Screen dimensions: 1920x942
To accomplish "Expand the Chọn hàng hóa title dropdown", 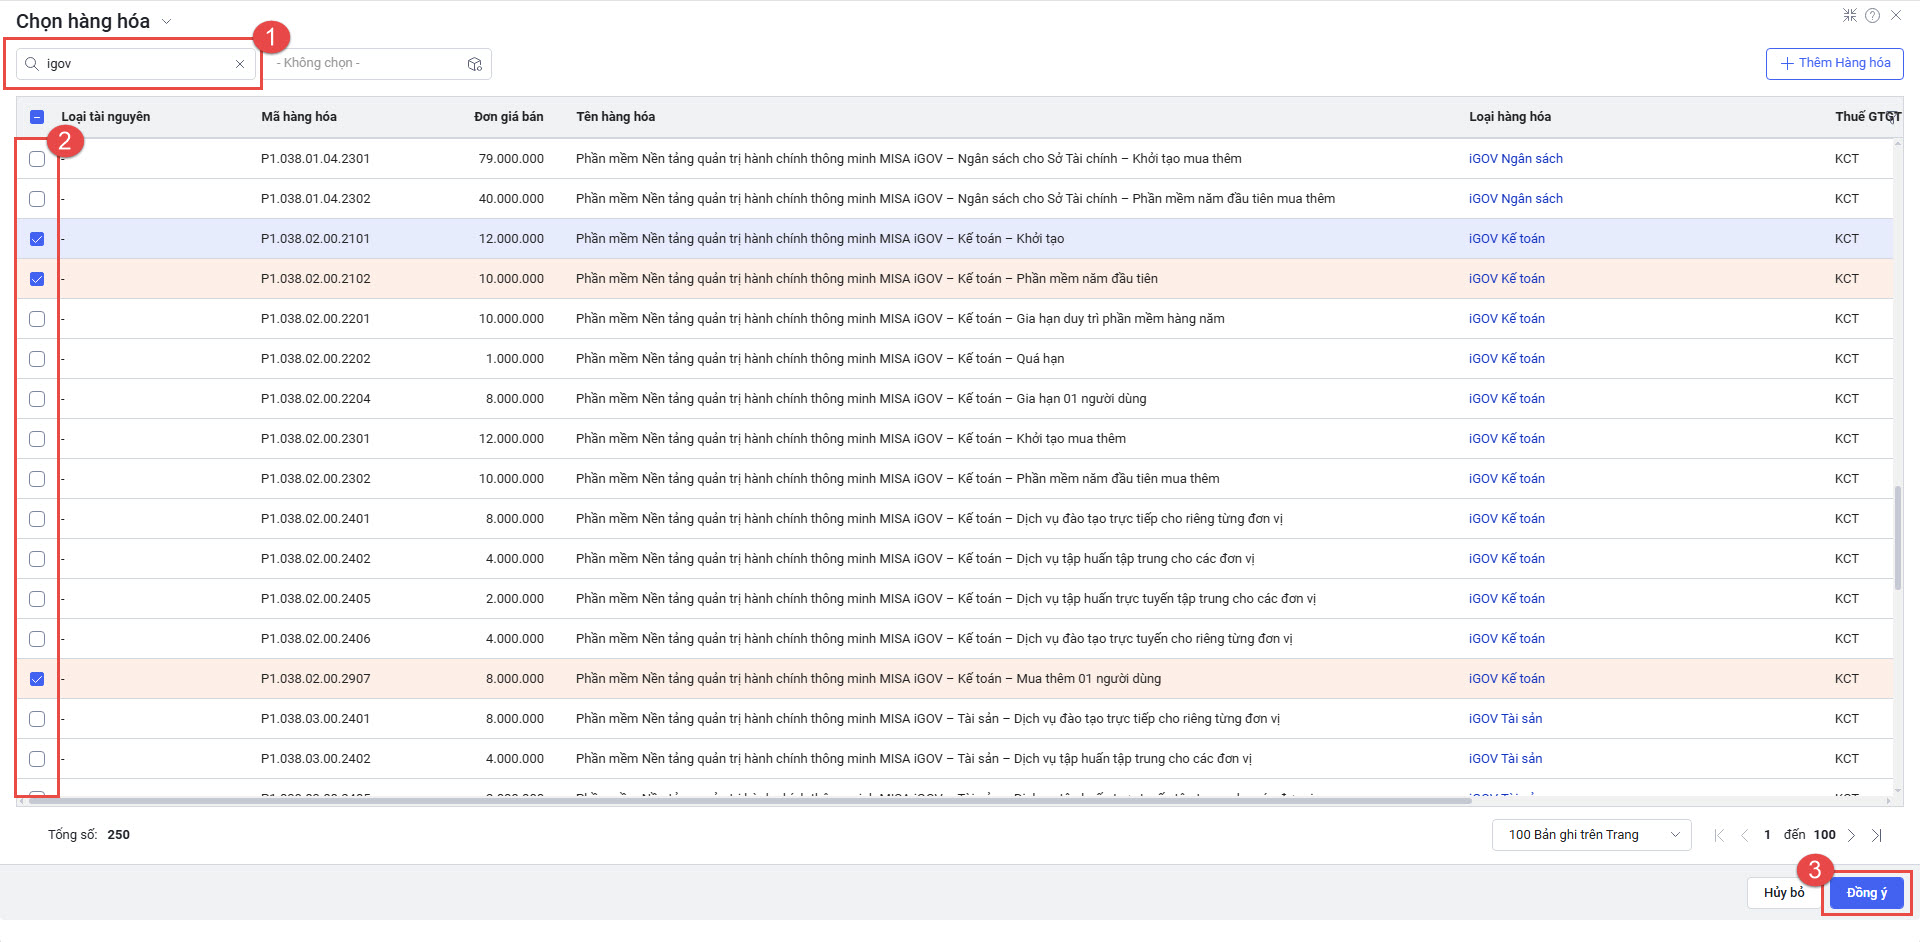I will coord(166,21).
